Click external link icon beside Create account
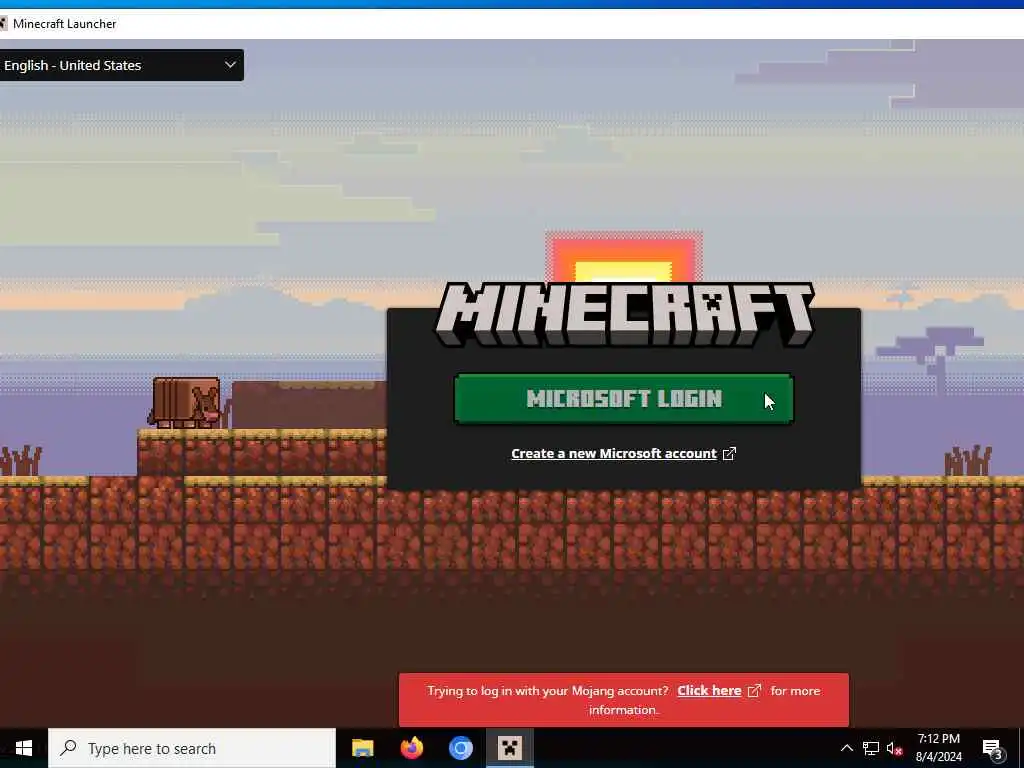 (729, 453)
